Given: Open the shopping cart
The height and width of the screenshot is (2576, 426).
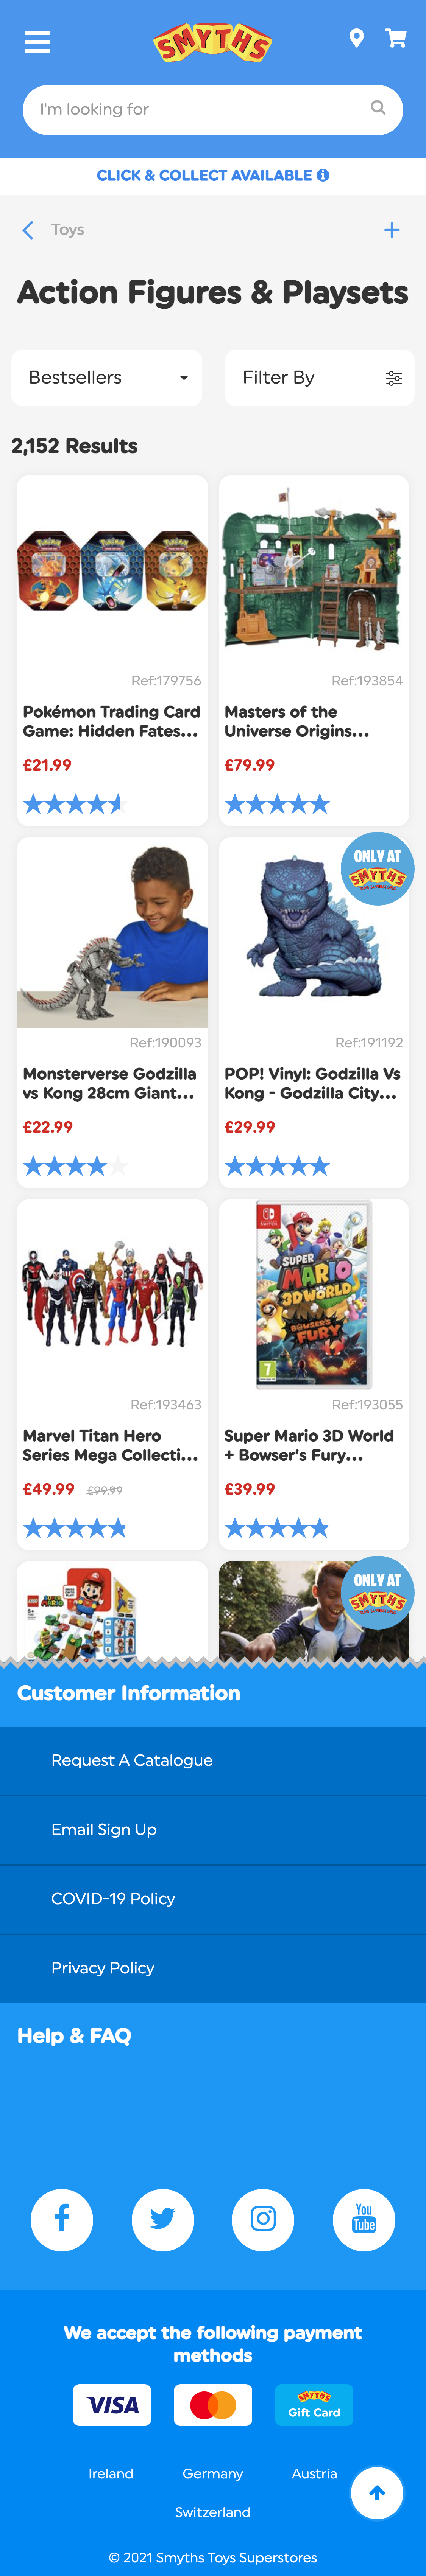Looking at the screenshot, I should tap(396, 39).
